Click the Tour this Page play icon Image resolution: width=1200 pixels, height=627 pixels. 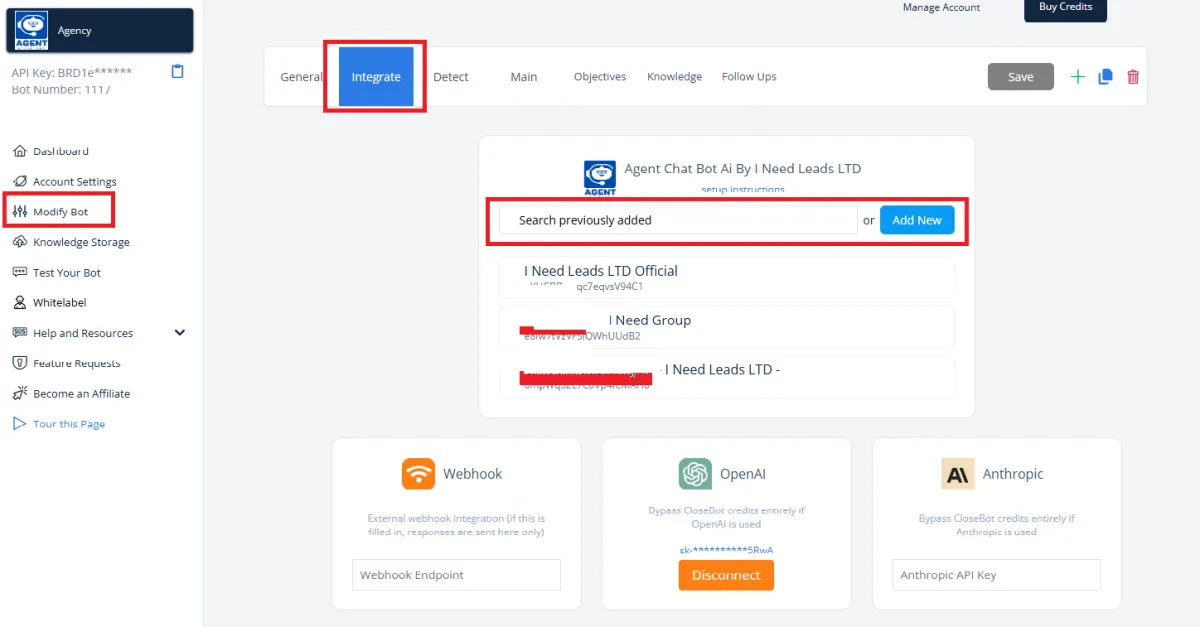pos(19,424)
